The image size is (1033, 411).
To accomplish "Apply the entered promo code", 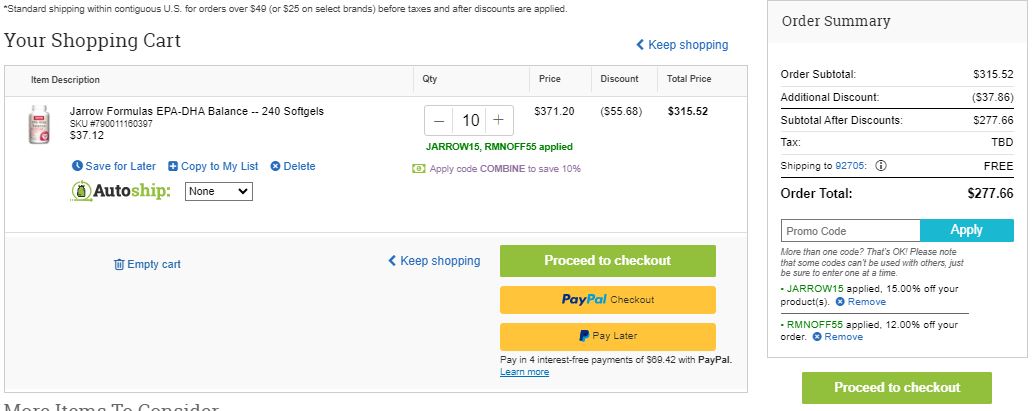I will pos(966,231).
